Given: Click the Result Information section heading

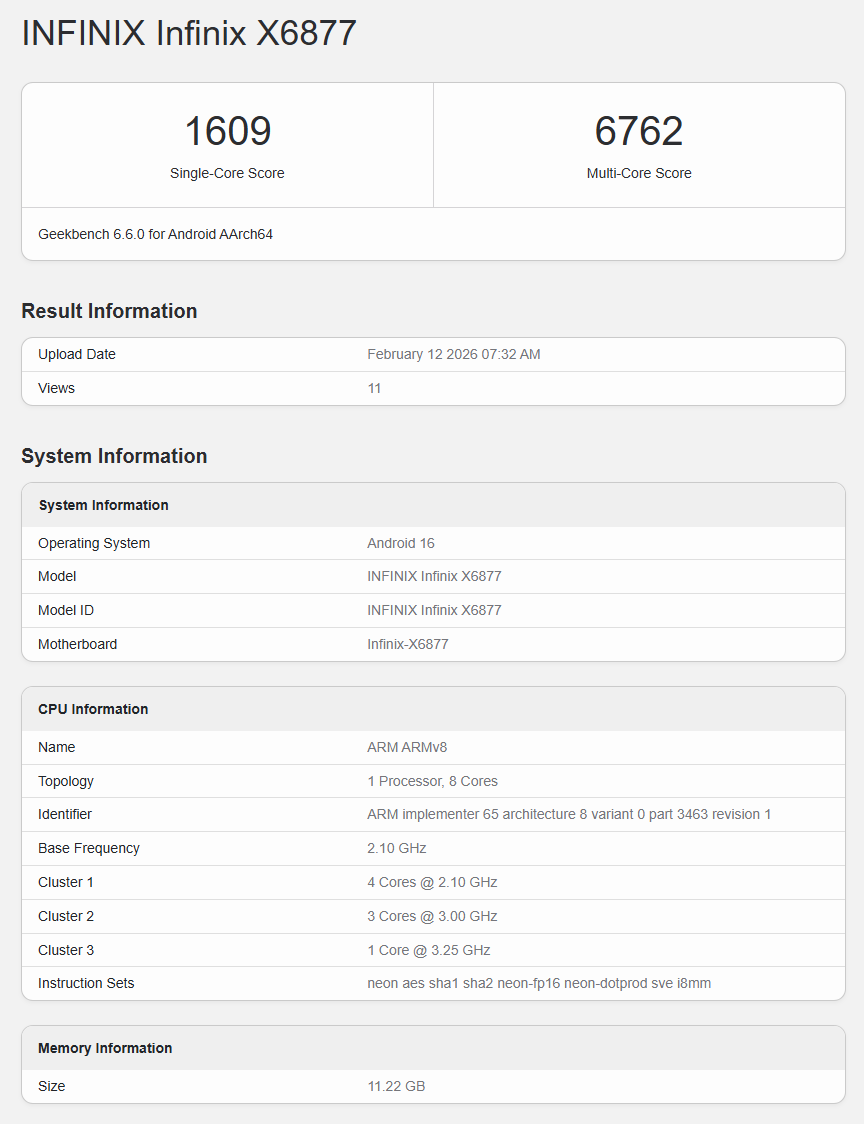Looking at the screenshot, I should (x=109, y=311).
